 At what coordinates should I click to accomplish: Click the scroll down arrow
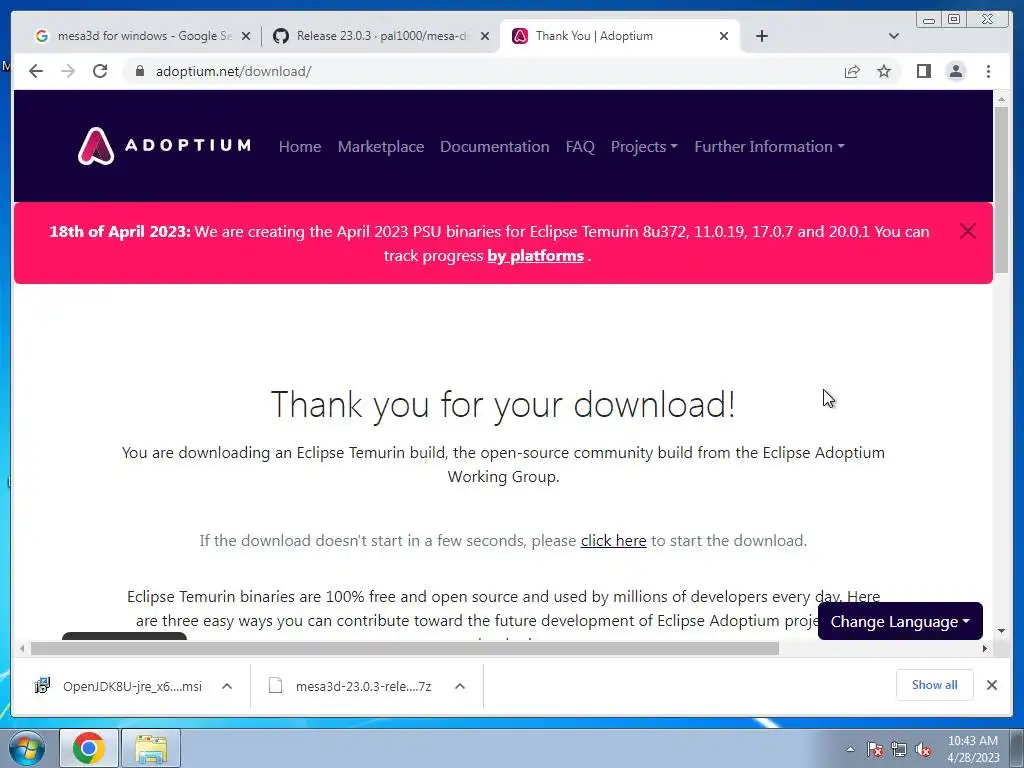(1001, 631)
